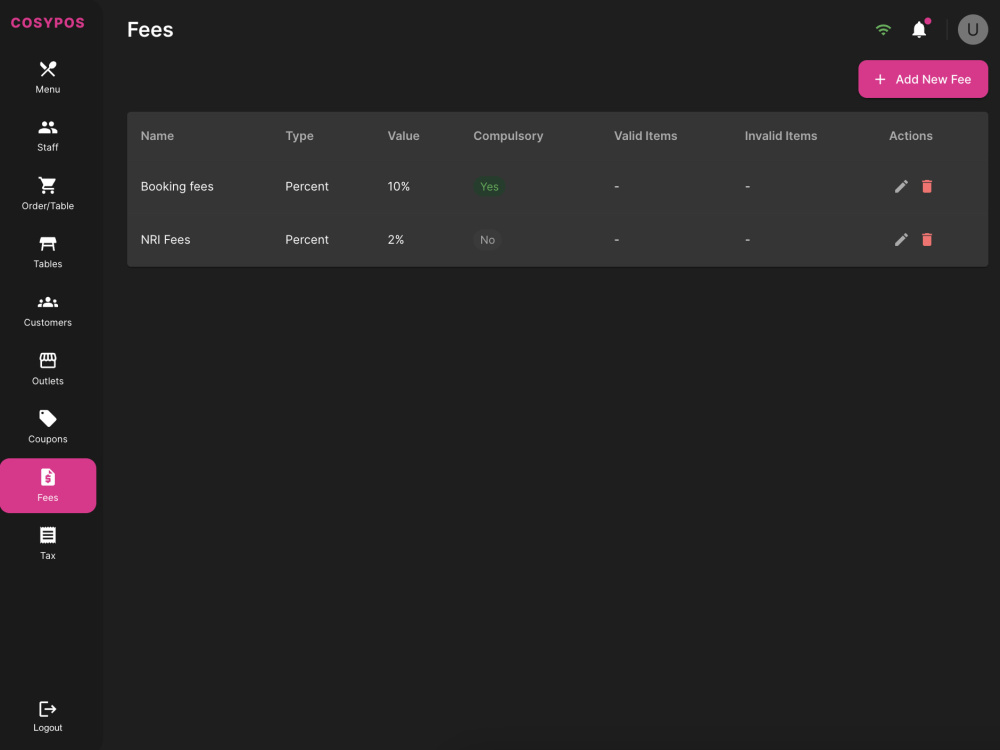The height and width of the screenshot is (750, 1000).
Task: Click the Outlets label in sidebar
Action: click(48, 381)
